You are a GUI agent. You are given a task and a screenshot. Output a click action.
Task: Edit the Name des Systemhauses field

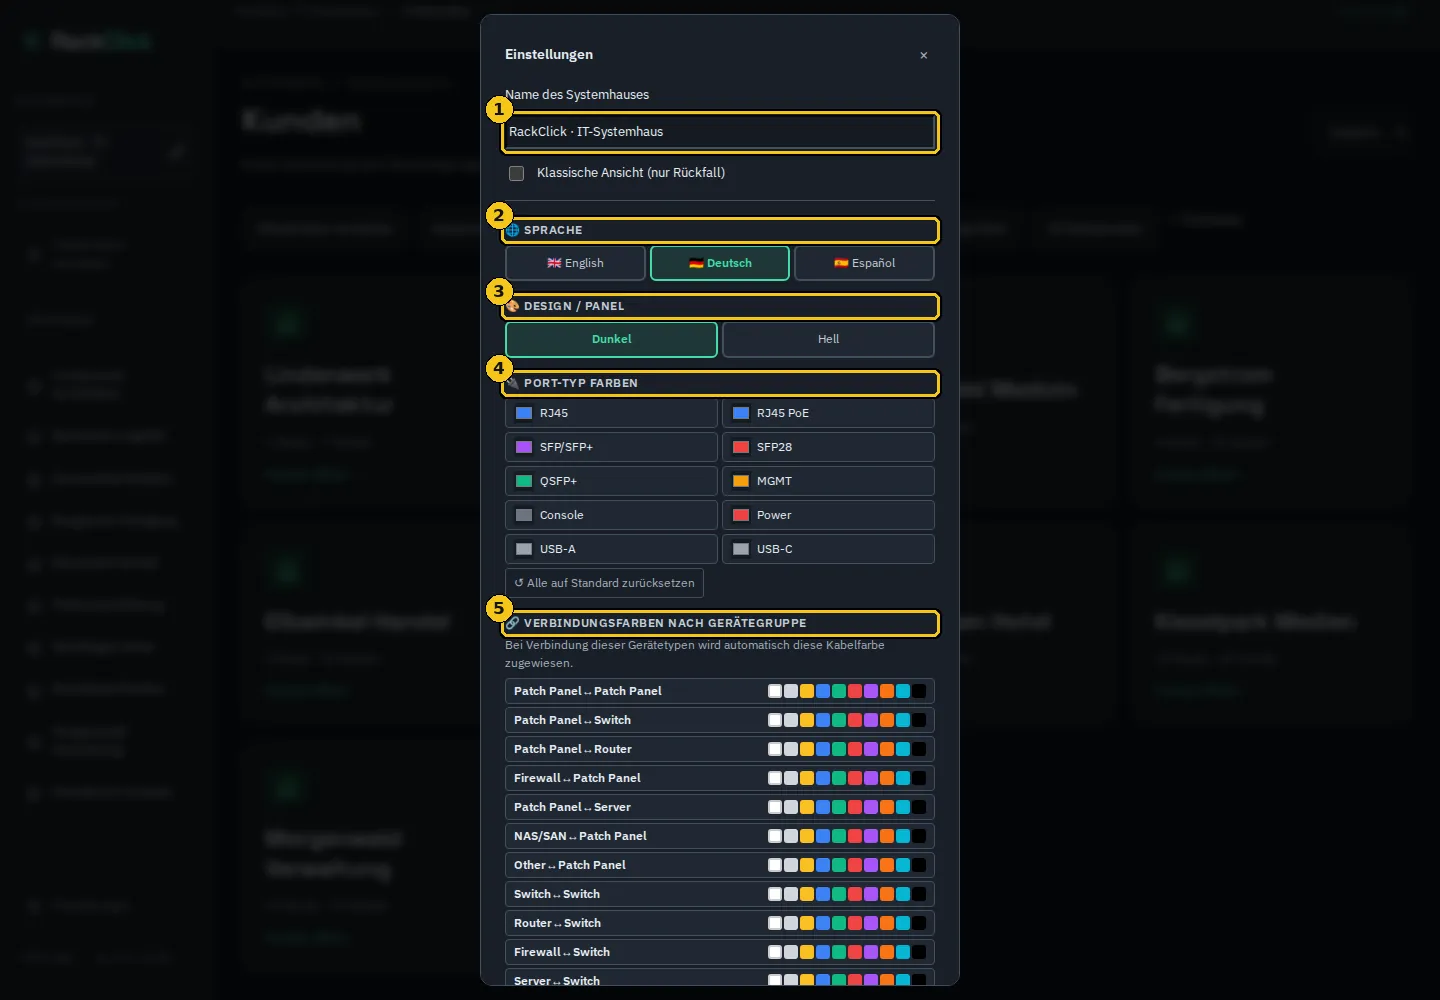coord(720,132)
